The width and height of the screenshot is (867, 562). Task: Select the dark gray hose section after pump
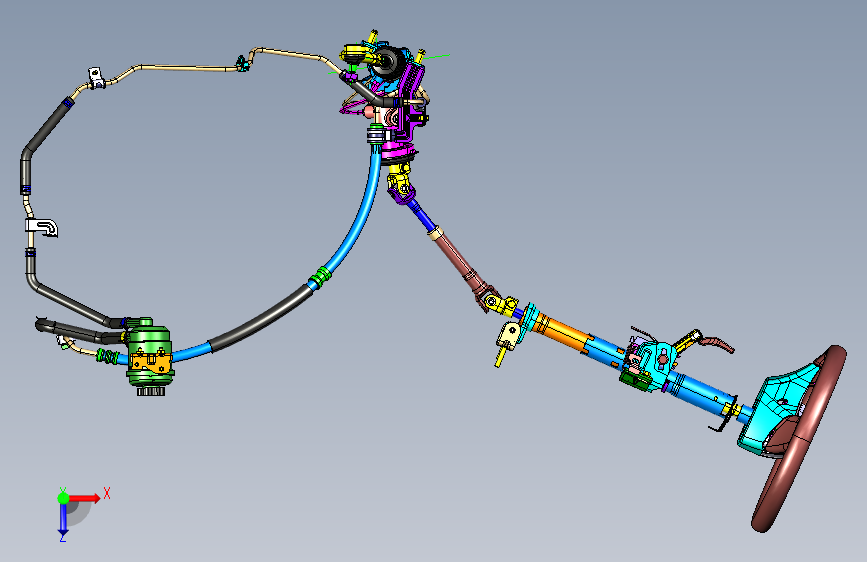263,319
